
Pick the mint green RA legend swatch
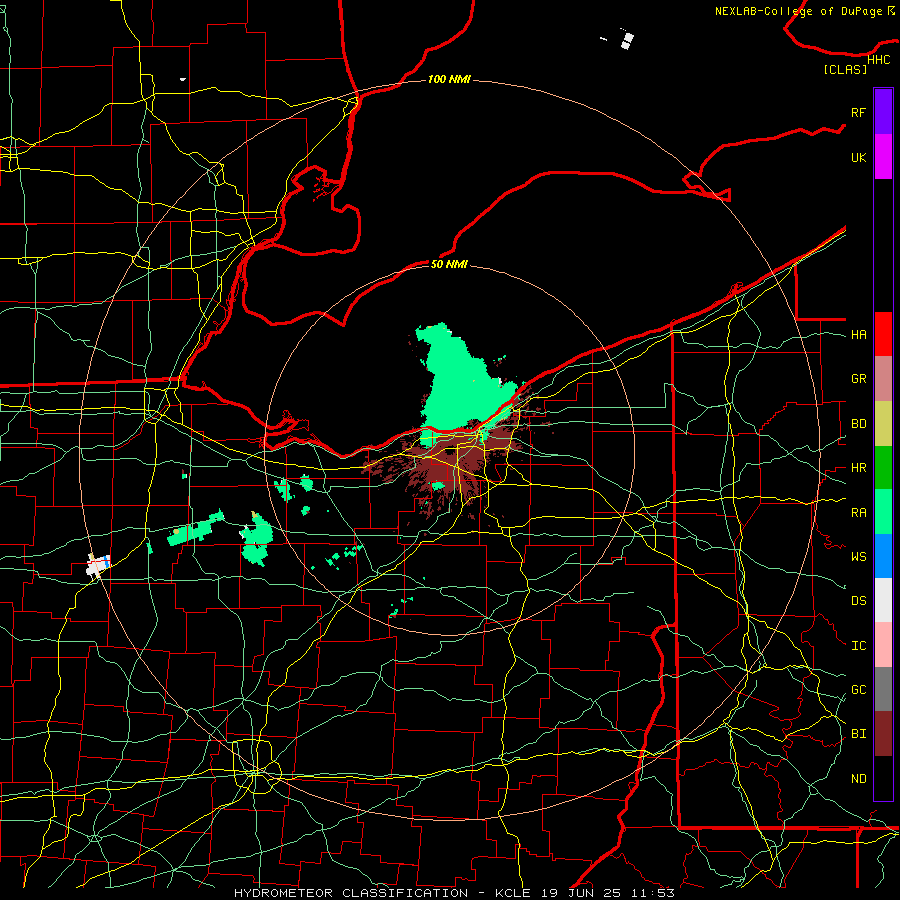tap(883, 512)
